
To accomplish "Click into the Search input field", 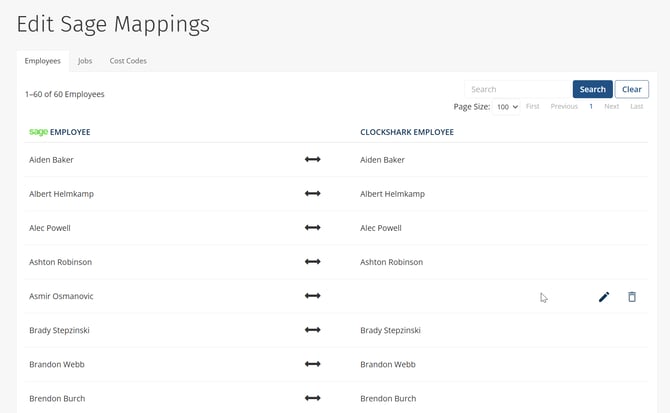I will pos(517,89).
